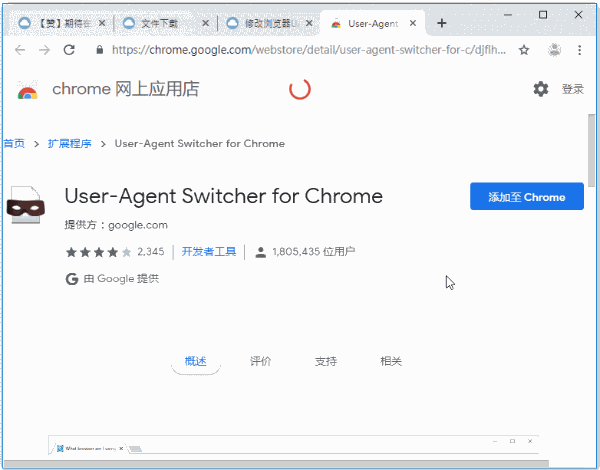Viewport: 600px width, 470px height.
Task: Close the 文件下载 tab
Action: (205, 23)
